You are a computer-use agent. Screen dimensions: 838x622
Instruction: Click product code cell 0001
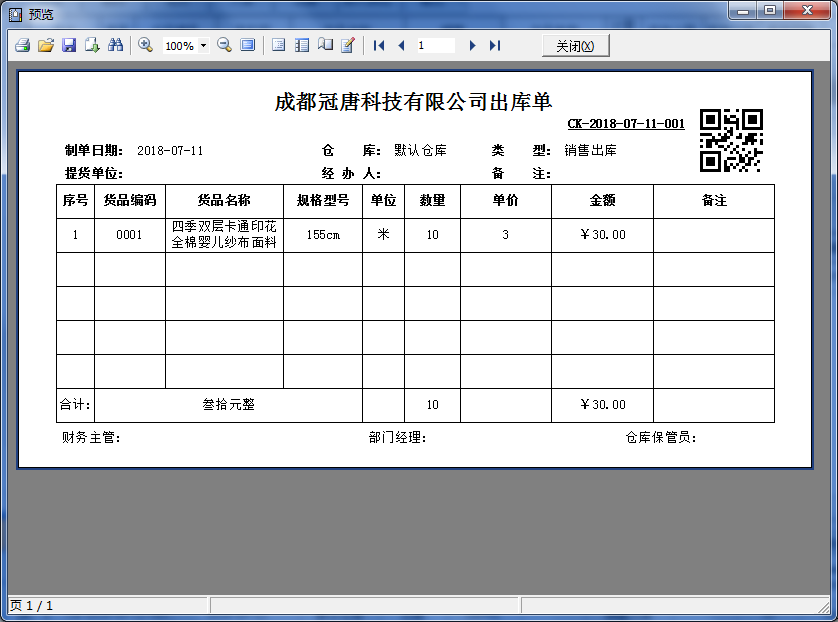(x=129, y=235)
